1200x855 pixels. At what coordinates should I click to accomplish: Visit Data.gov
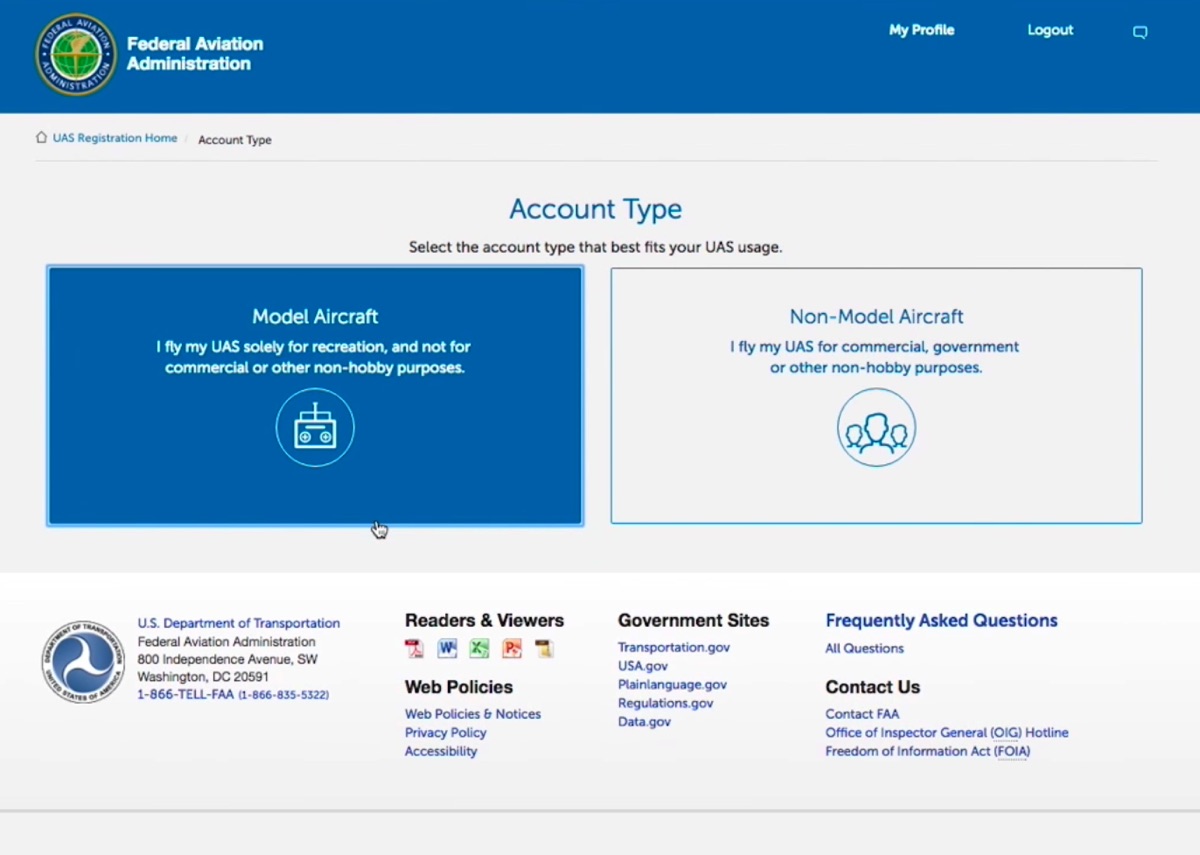click(644, 722)
